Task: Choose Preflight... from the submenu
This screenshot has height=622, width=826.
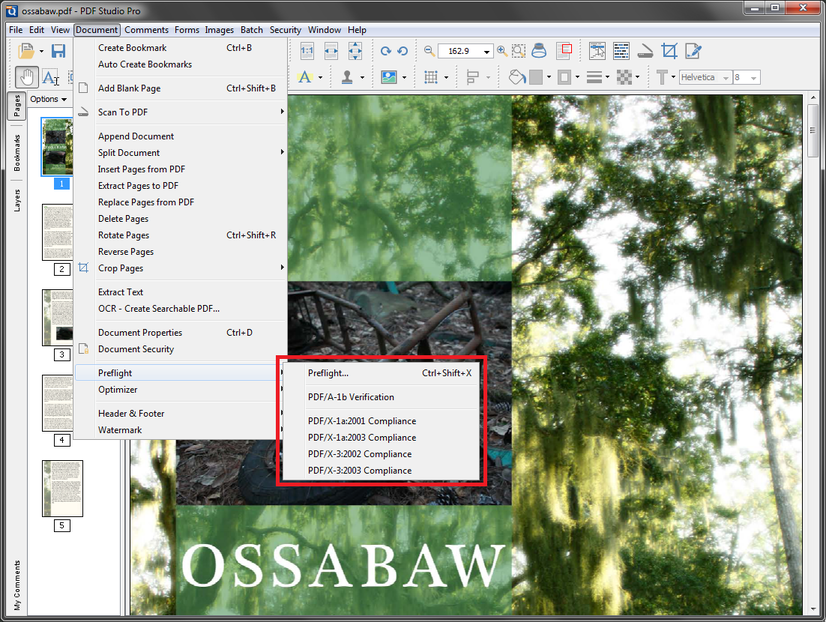Action: [381, 373]
